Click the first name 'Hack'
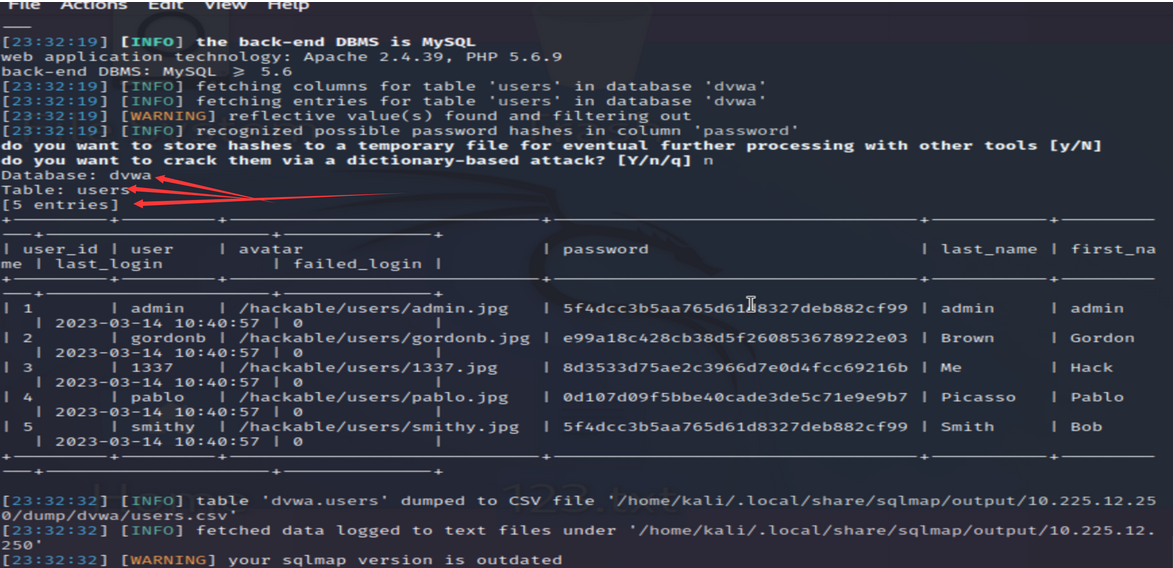Image resolution: width=1173 pixels, height=568 pixels. tap(1092, 367)
